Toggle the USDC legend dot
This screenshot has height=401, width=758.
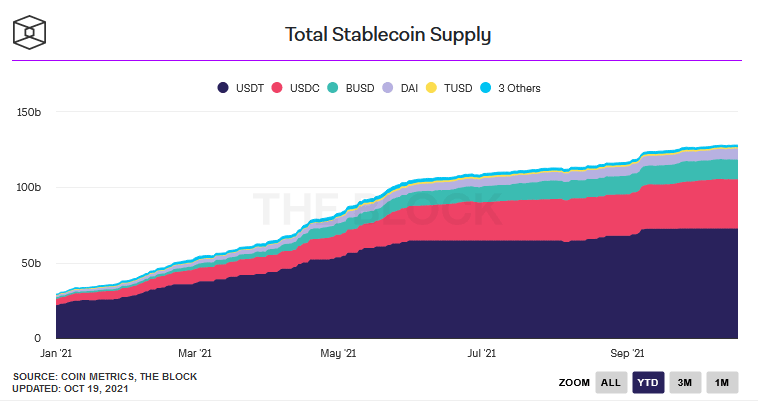276,88
